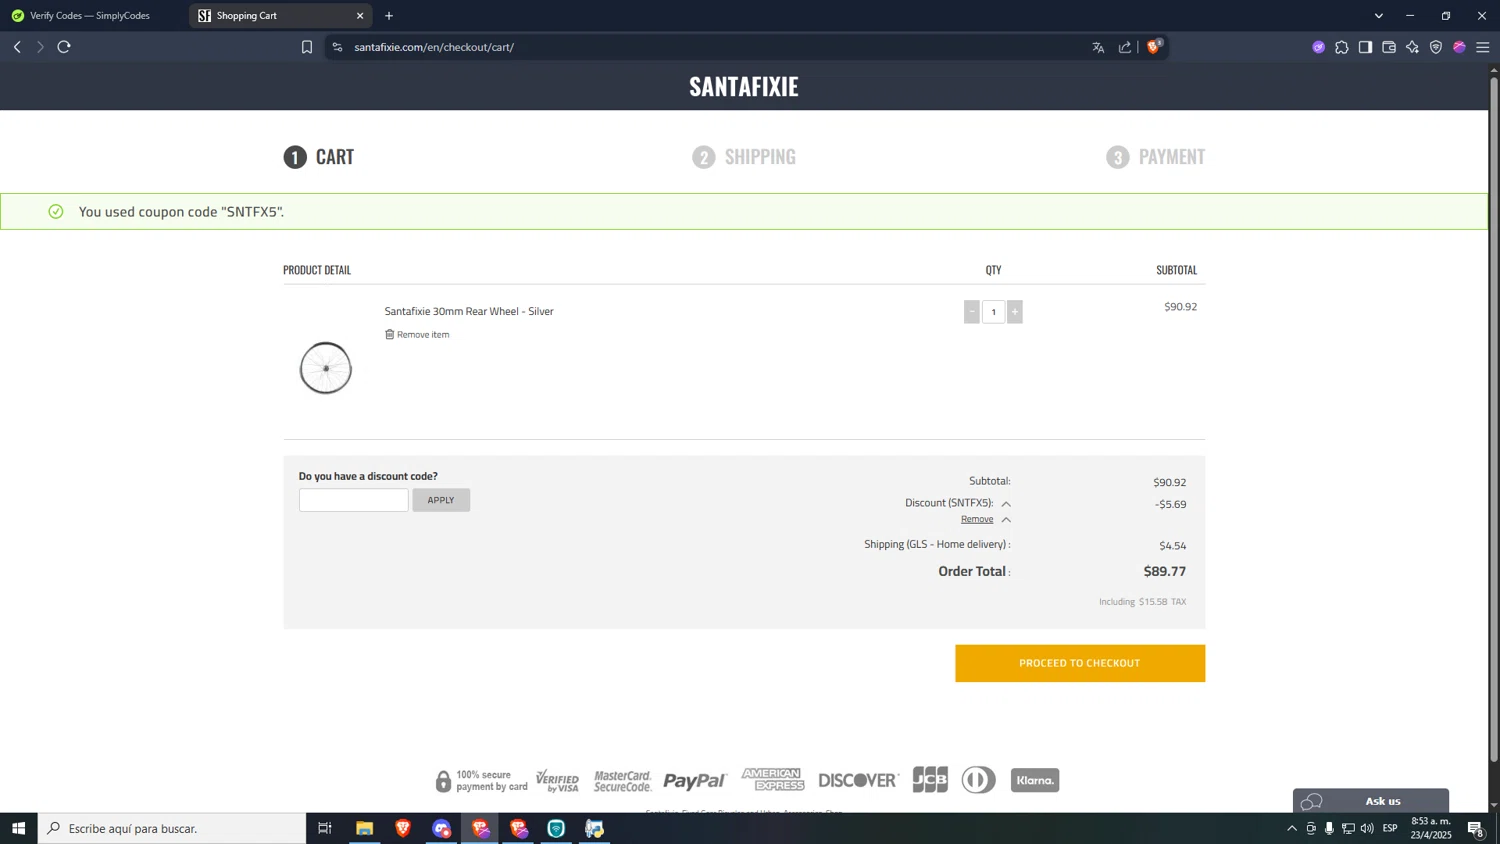The image size is (1500, 844).
Task: Click the SANTAFIXIE logo
Action: click(744, 86)
